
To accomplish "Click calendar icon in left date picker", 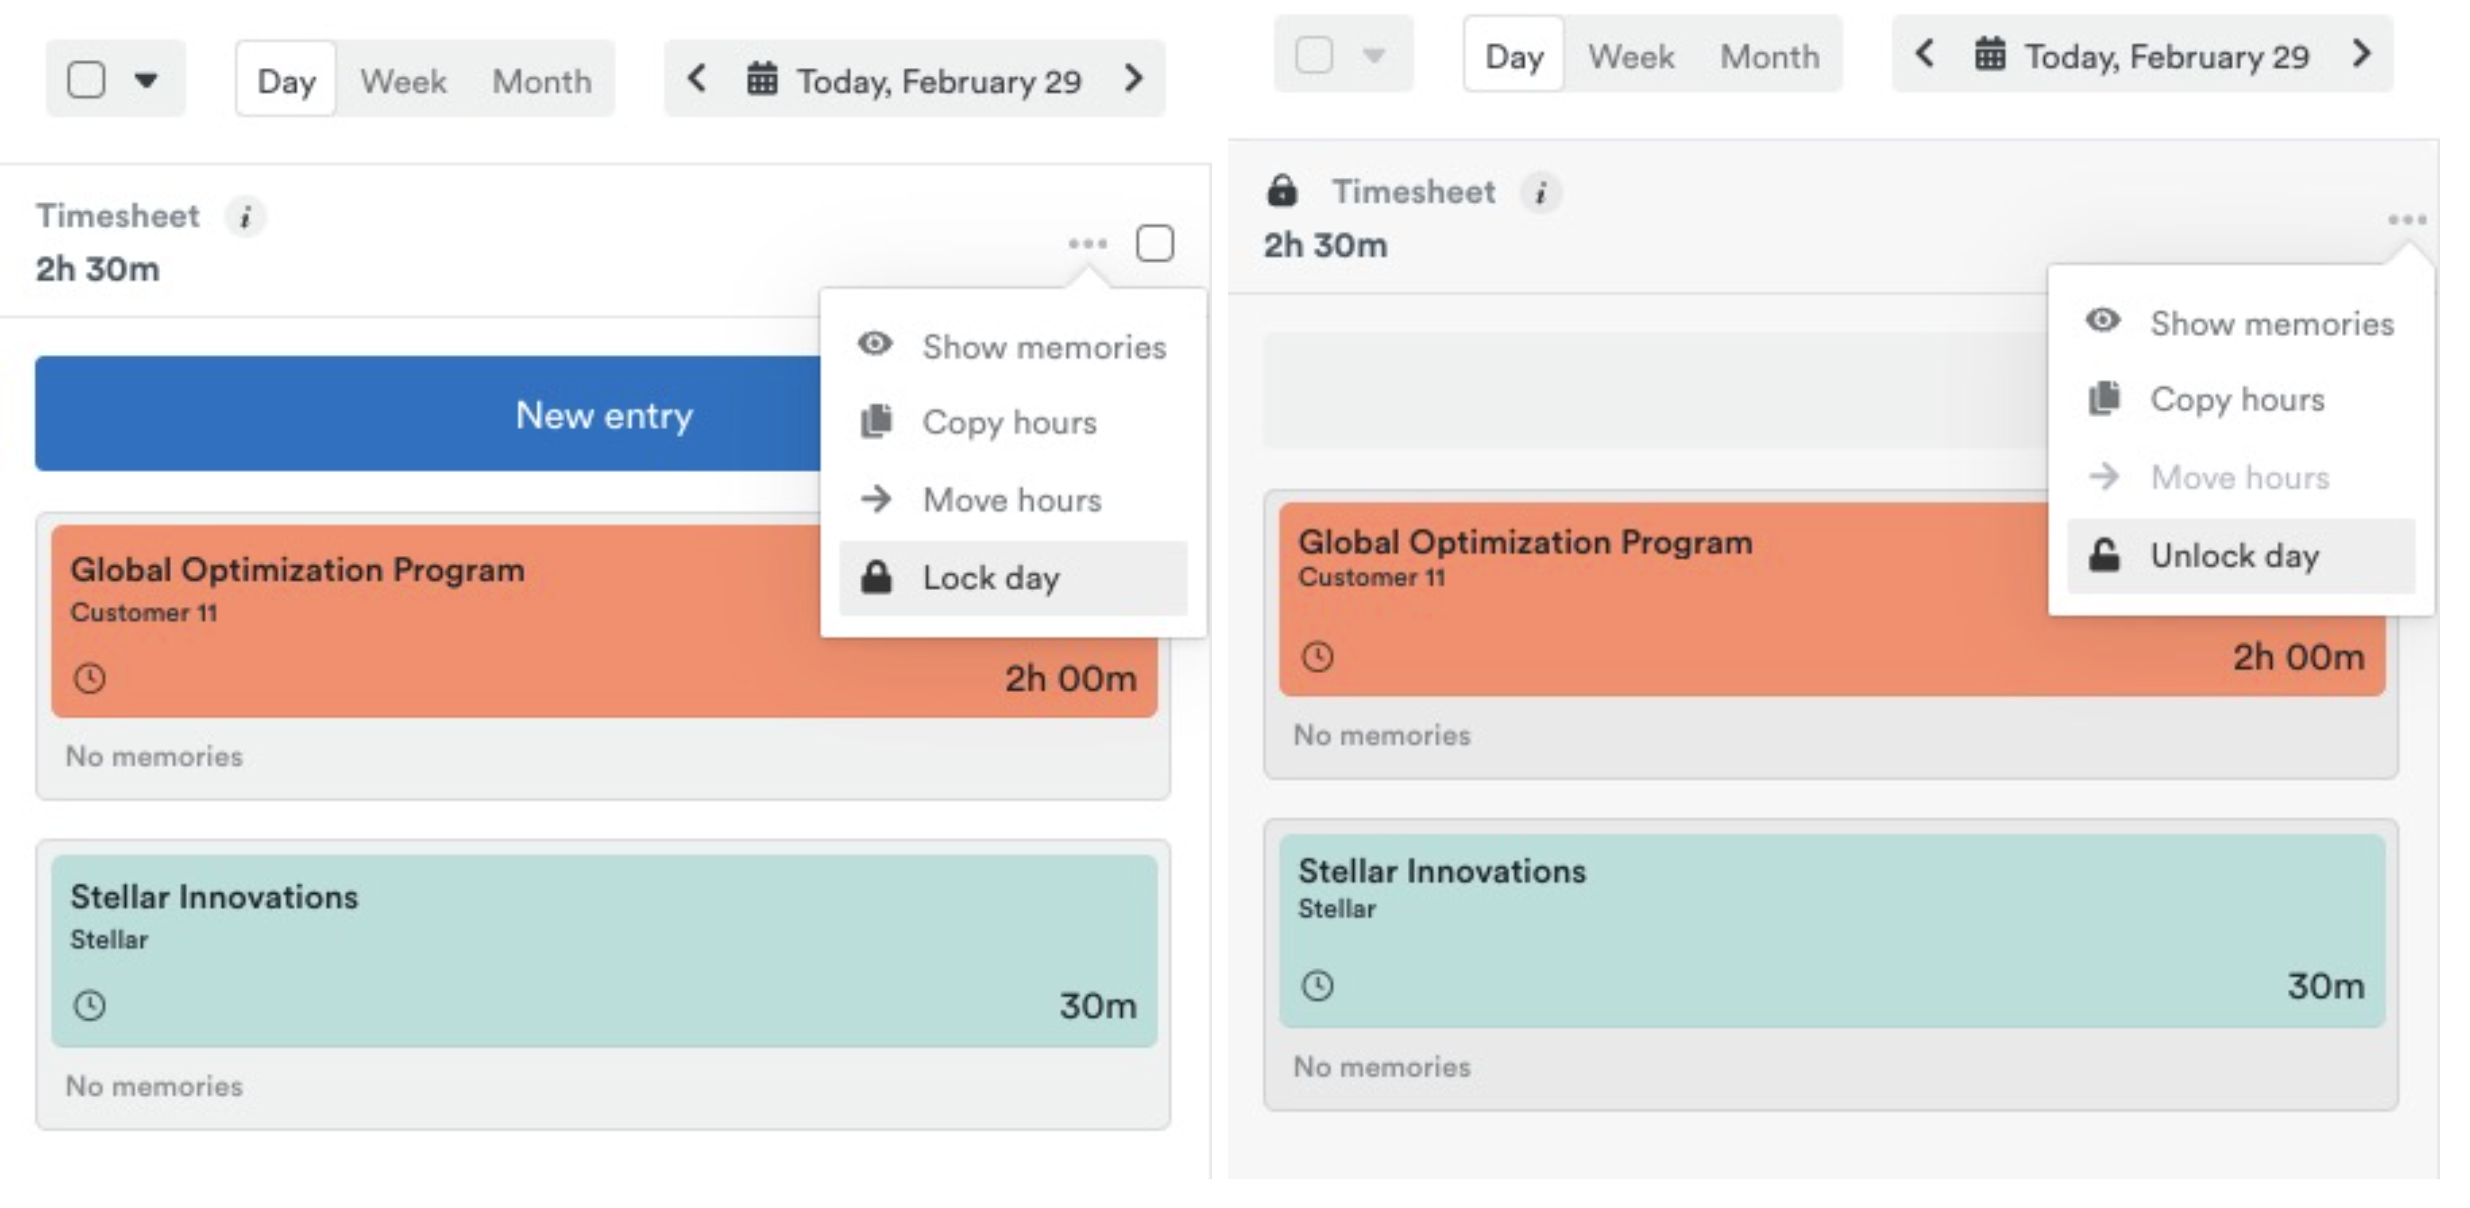I will (762, 79).
